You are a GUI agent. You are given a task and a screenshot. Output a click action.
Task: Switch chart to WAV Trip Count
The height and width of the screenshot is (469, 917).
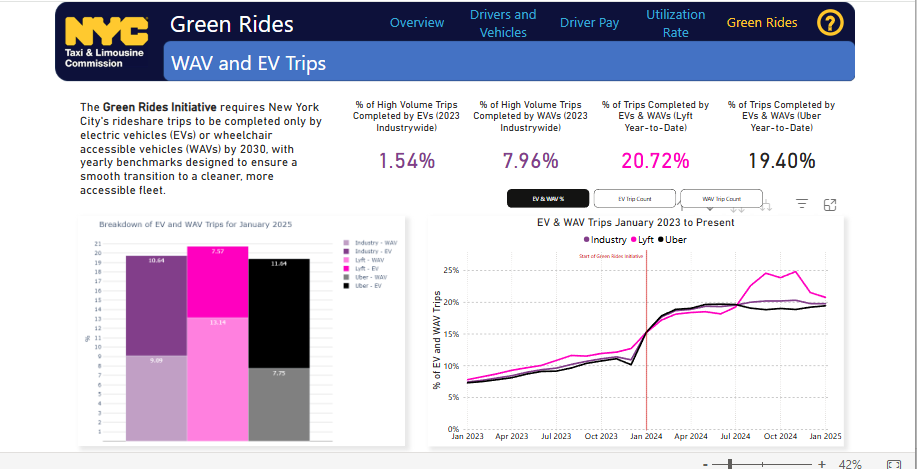[721, 198]
